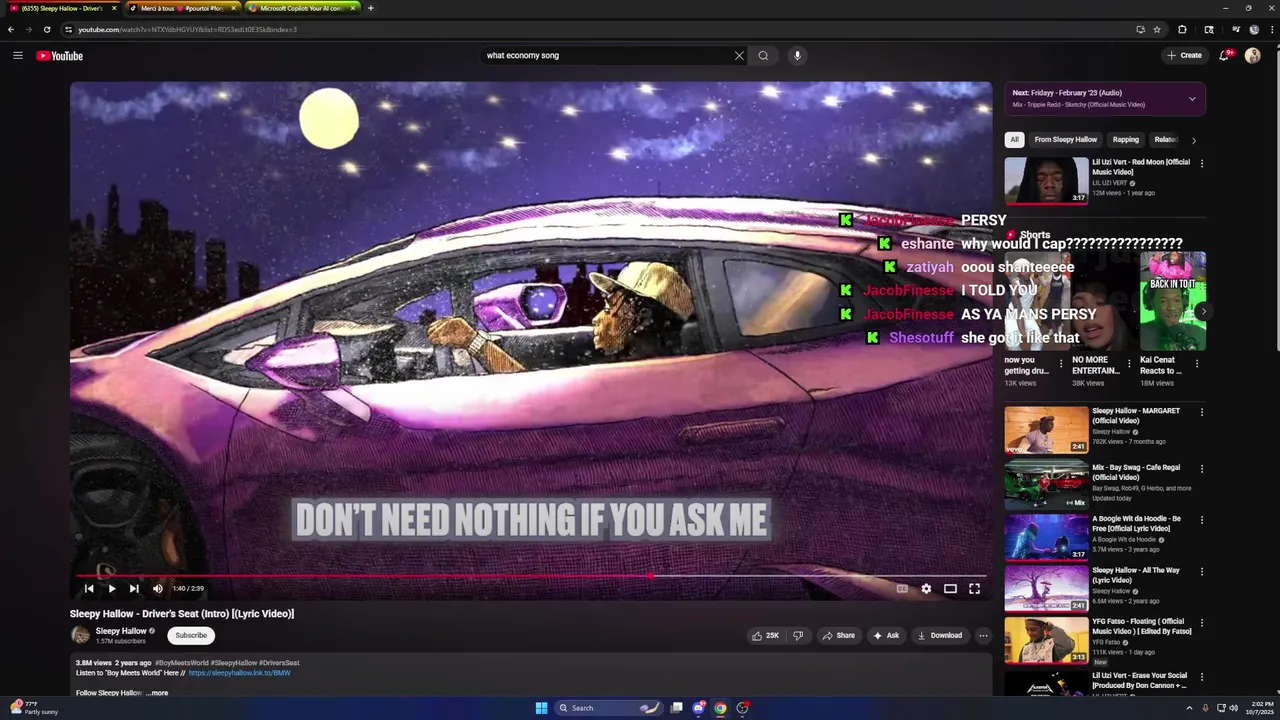Open Sleepy Hallow MARGARET video thumbnail
1280x720 pixels.
1047,429
